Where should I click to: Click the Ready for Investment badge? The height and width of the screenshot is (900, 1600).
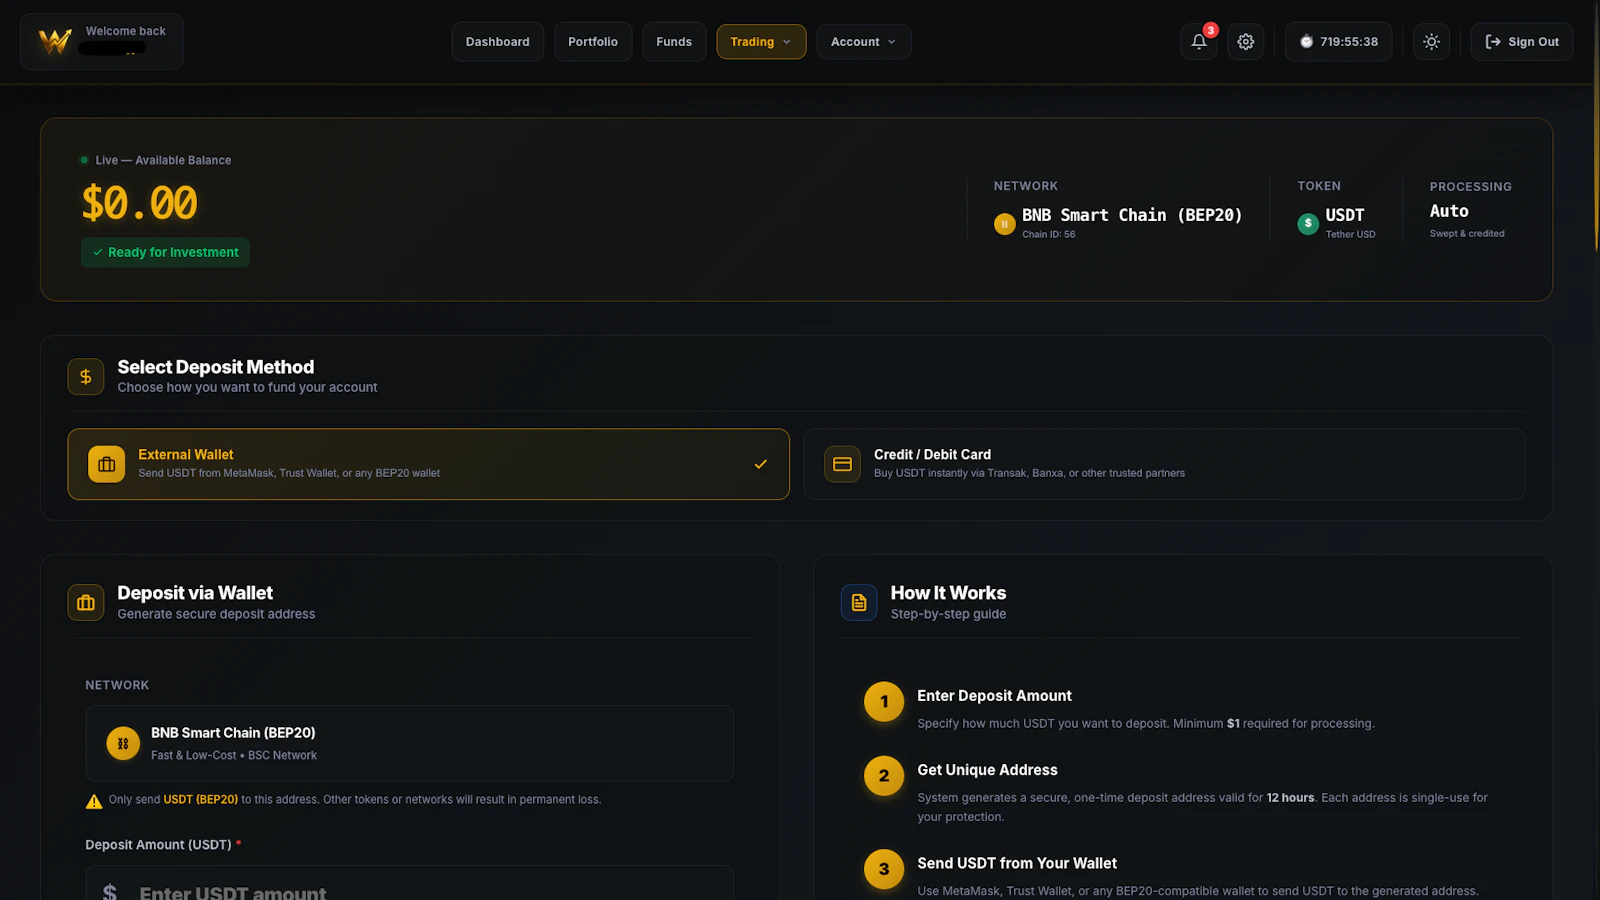[166, 252]
